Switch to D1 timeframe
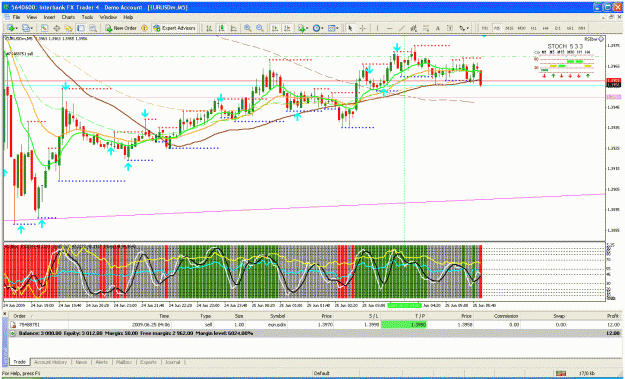Screen dimensions: 625x379 pyautogui.click(x=558, y=28)
